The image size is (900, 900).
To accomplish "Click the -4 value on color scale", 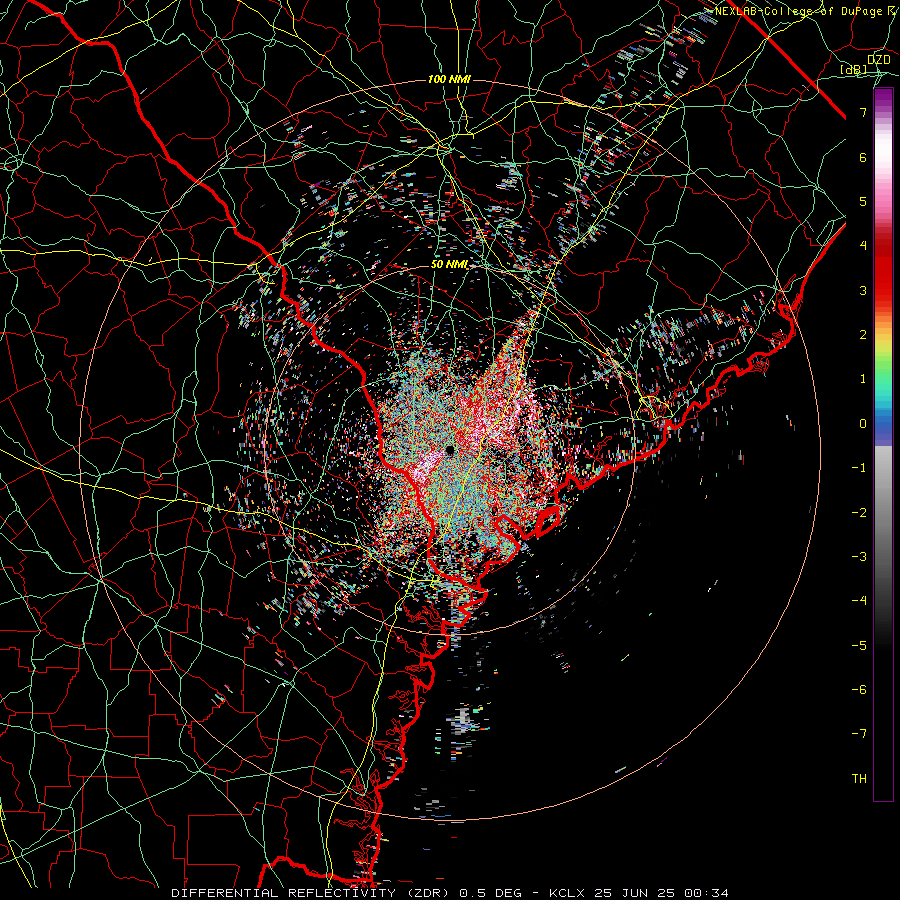I will tap(859, 601).
